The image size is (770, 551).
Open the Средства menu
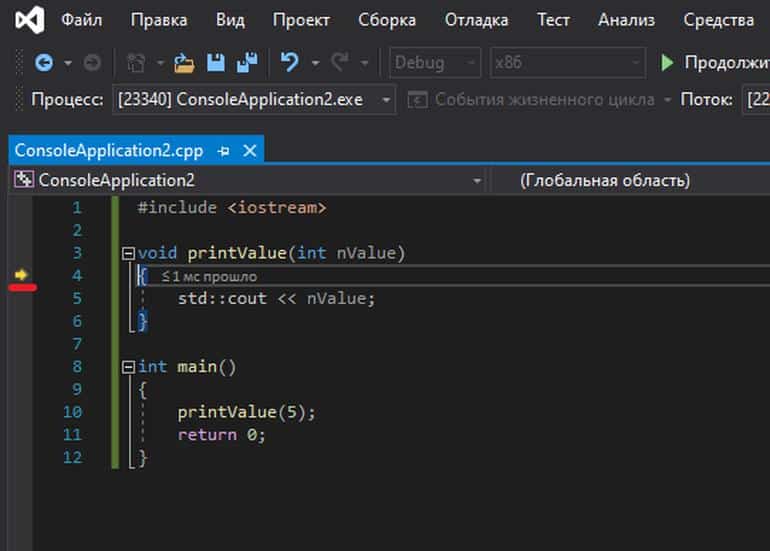tap(718, 20)
